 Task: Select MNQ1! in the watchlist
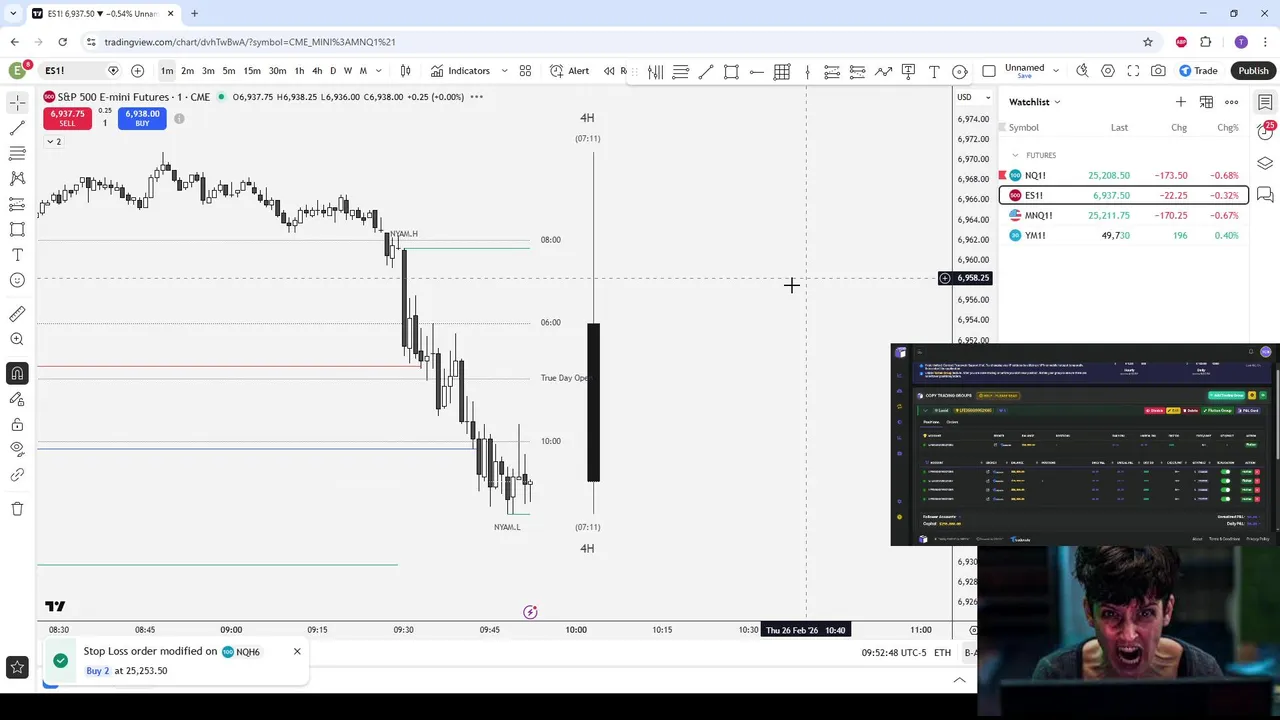click(x=1124, y=215)
